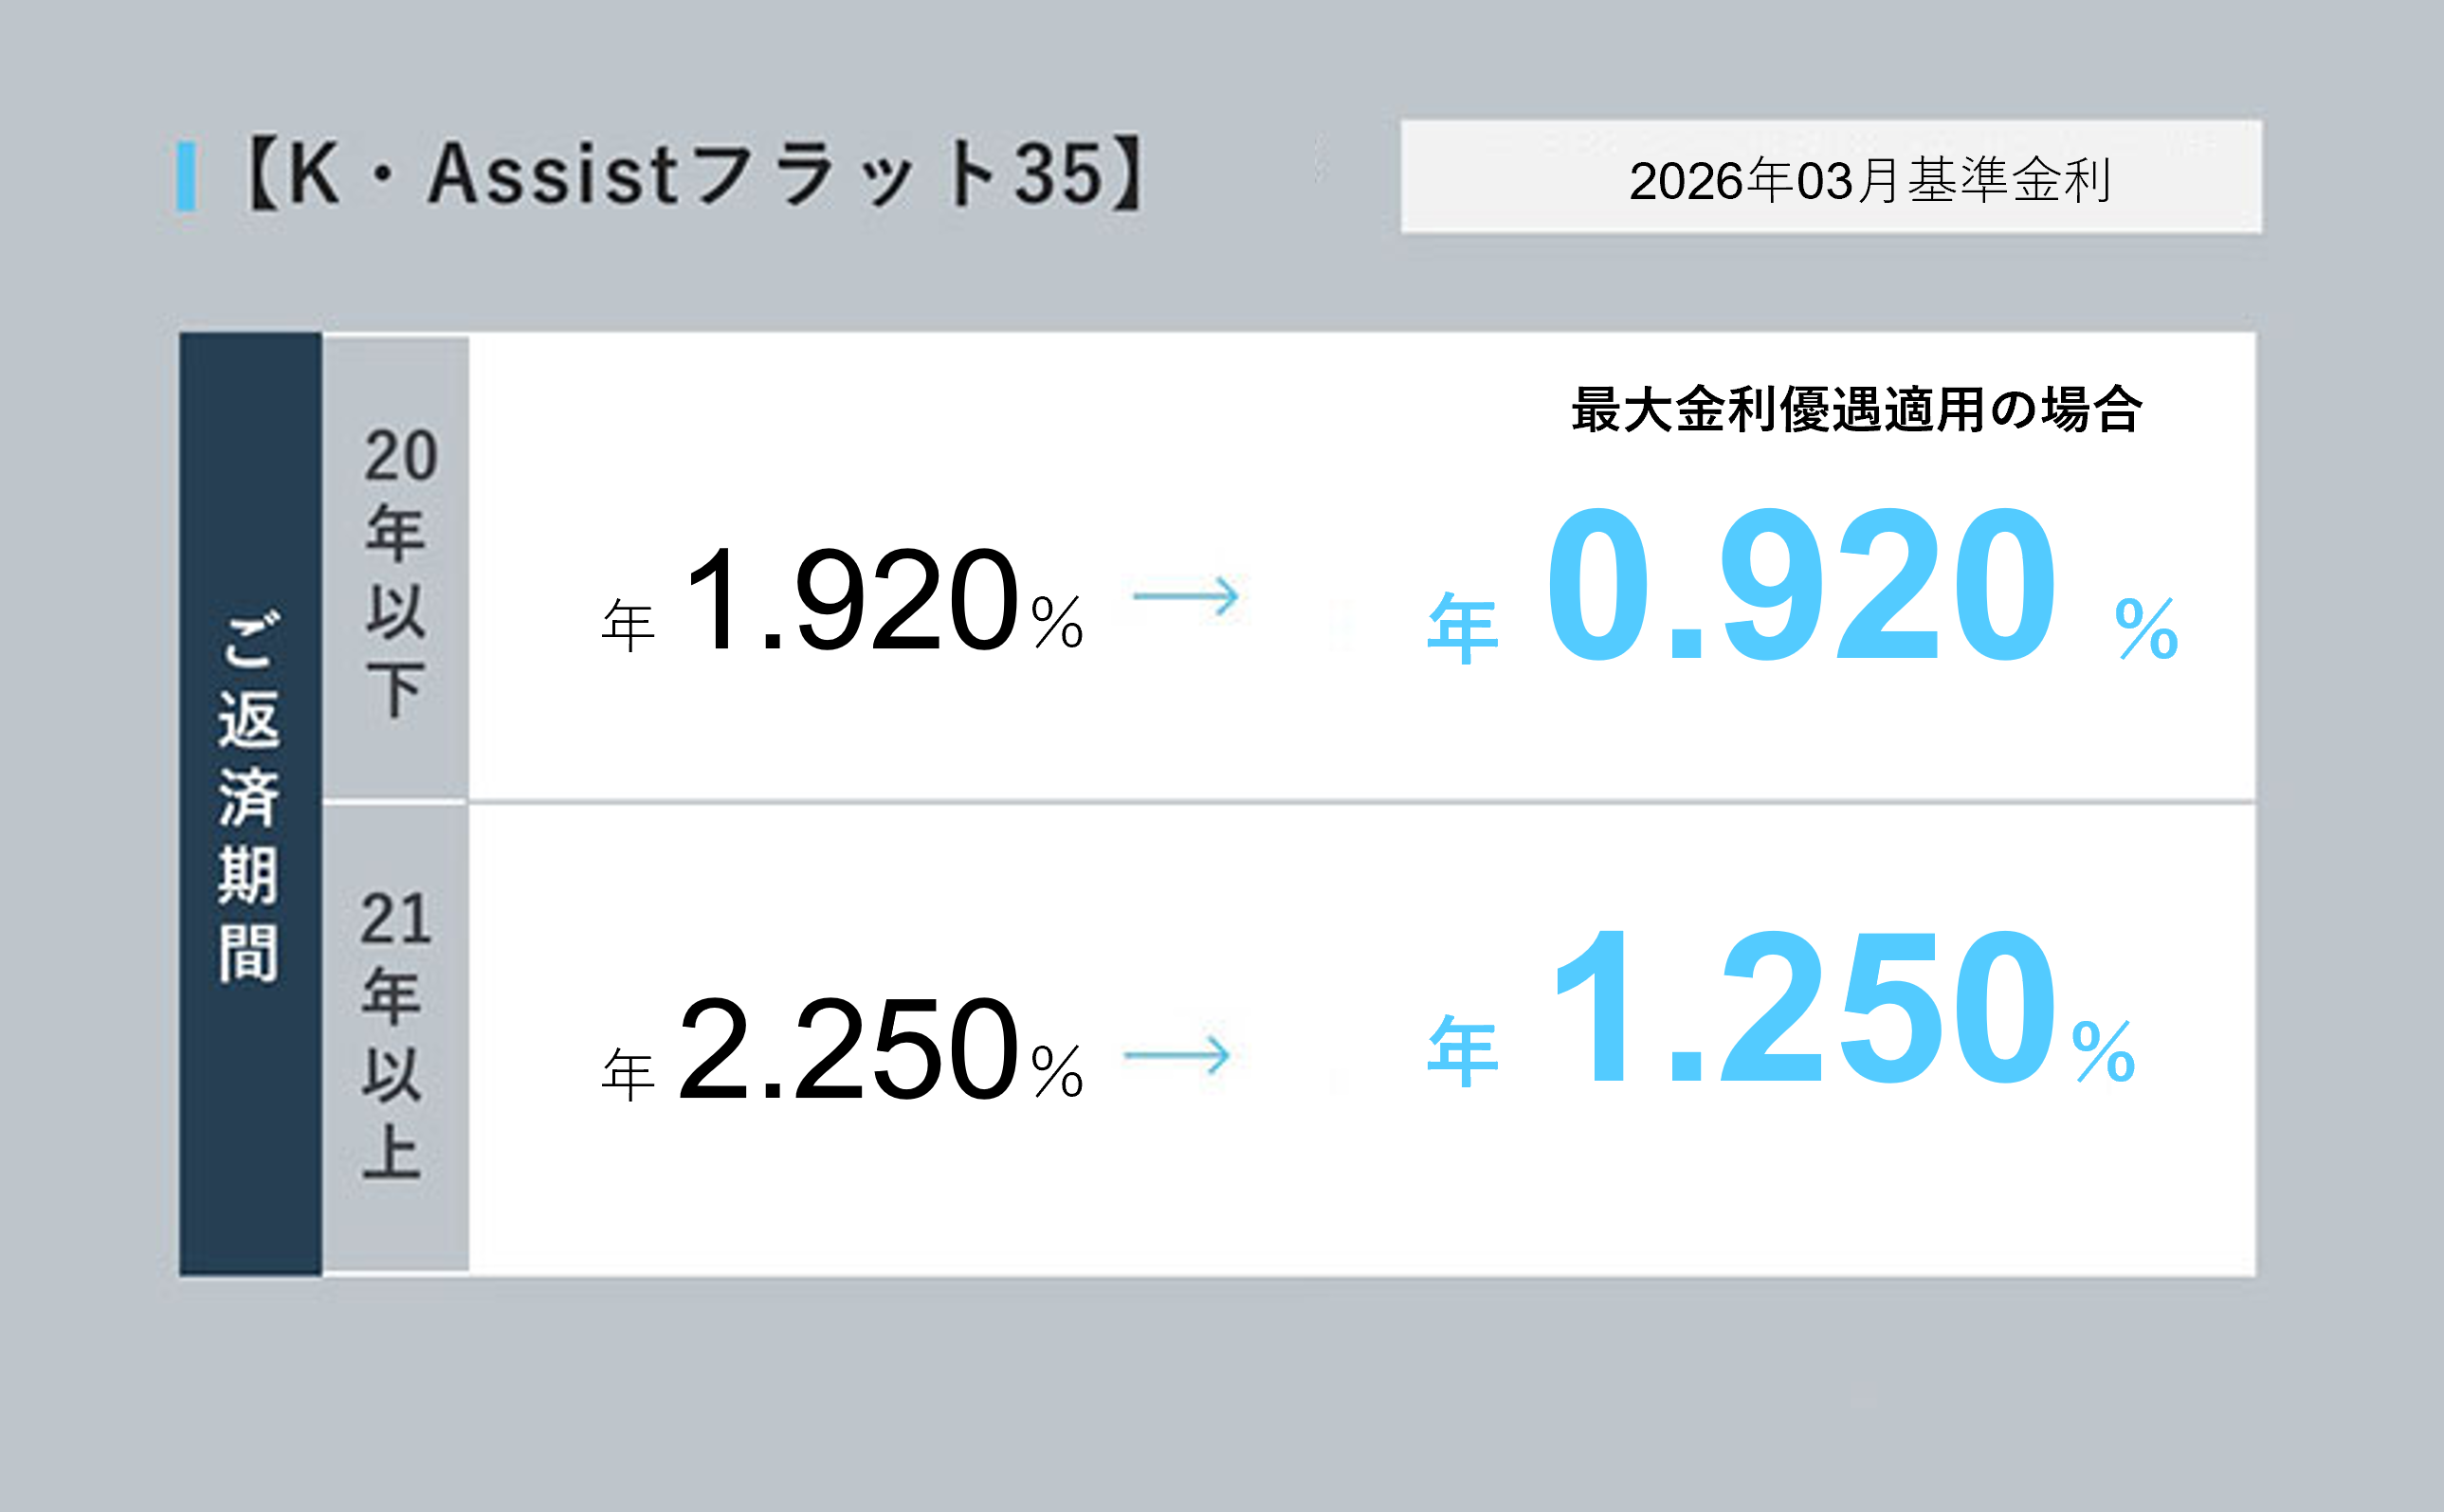The height and width of the screenshot is (1512, 2444).
Task: Click the blue 年 before 0.920
Action: tap(1463, 629)
